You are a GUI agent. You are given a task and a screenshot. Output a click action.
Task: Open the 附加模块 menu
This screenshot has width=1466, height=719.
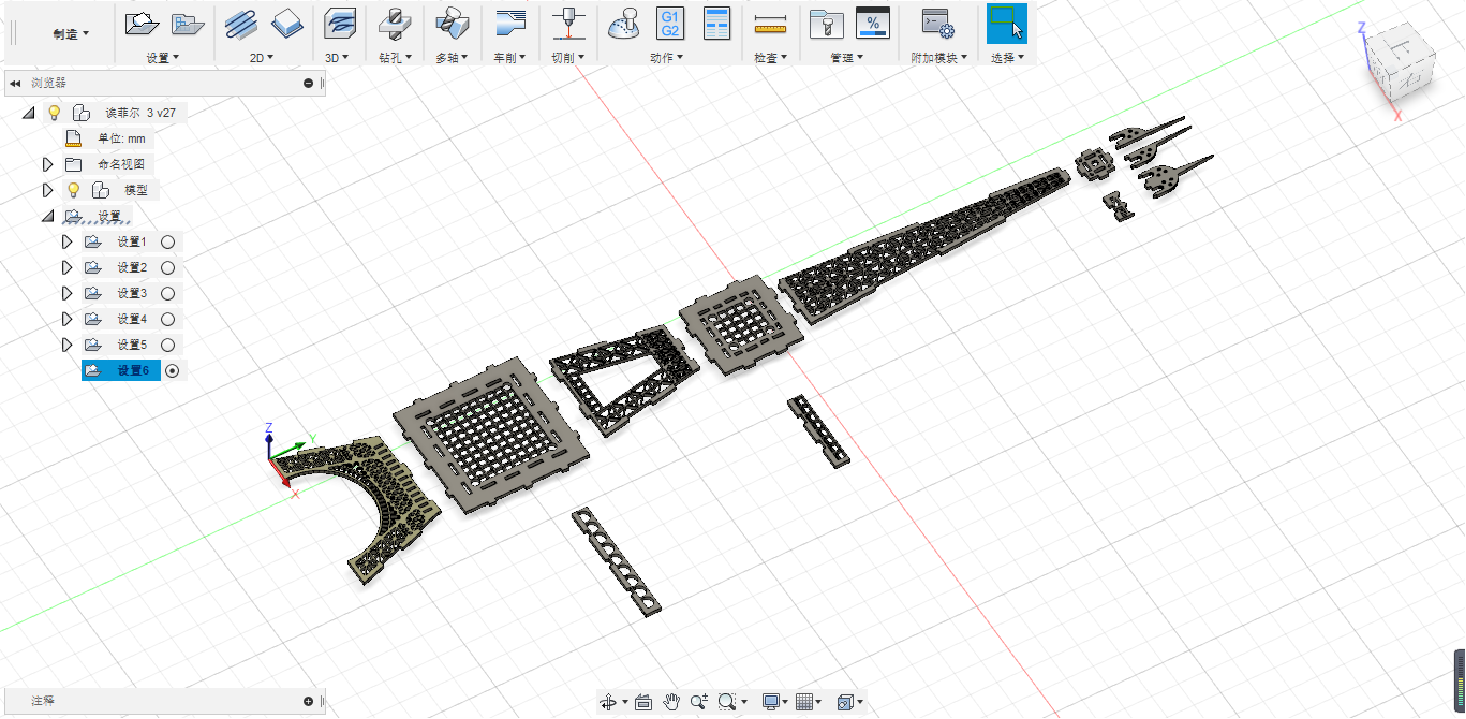pos(937,58)
